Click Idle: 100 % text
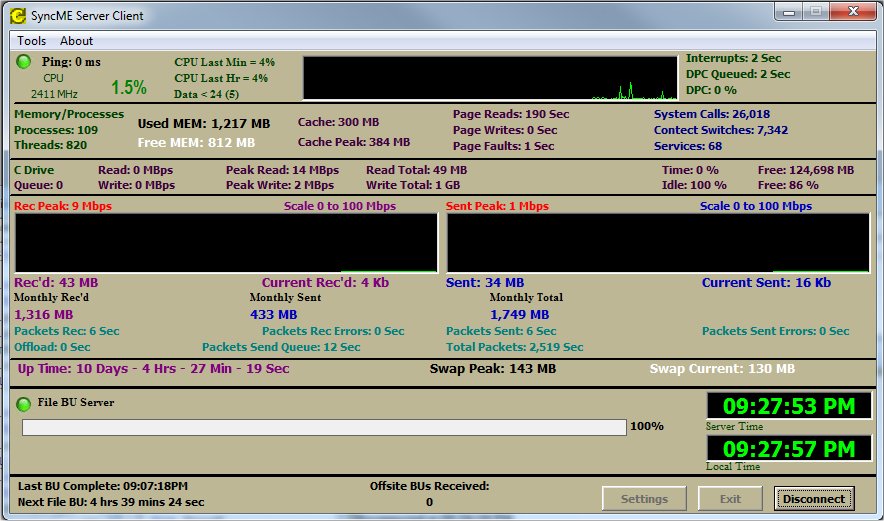The height and width of the screenshot is (521, 884). coord(694,185)
